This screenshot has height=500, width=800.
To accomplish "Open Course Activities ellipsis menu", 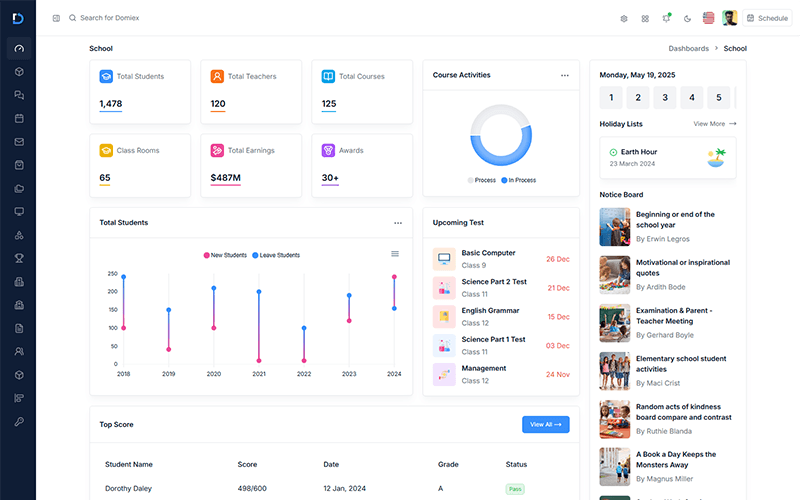I will tap(565, 75).
